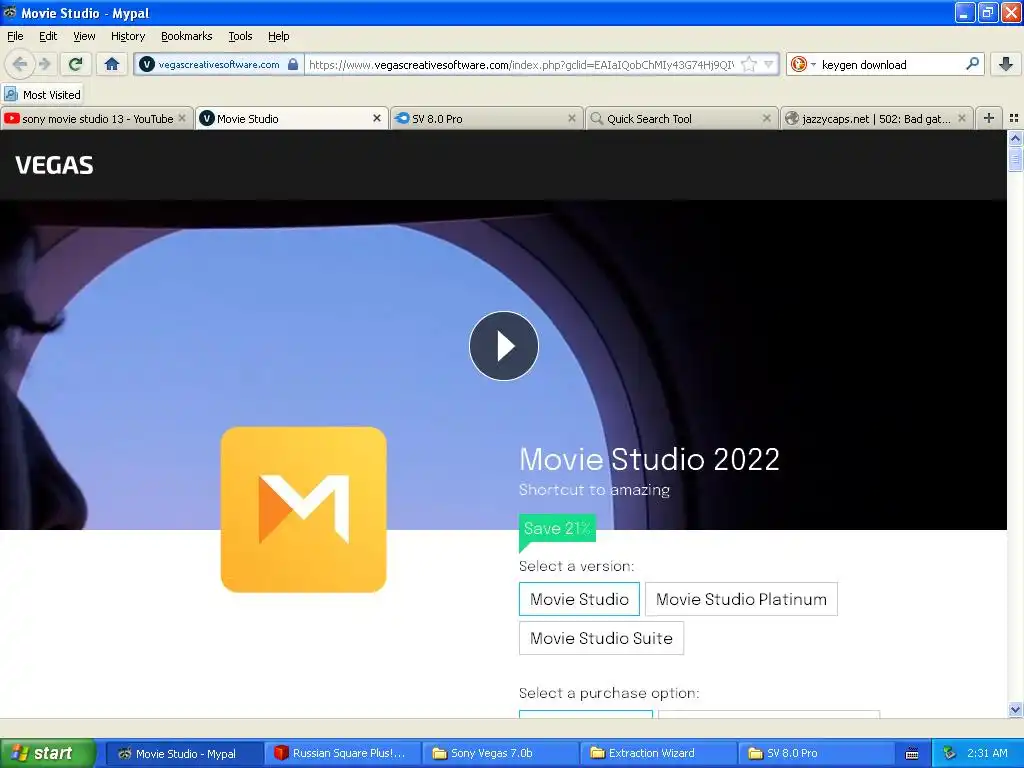This screenshot has height=768, width=1024.
Task: Open the Home page icon
Action: 112,64
